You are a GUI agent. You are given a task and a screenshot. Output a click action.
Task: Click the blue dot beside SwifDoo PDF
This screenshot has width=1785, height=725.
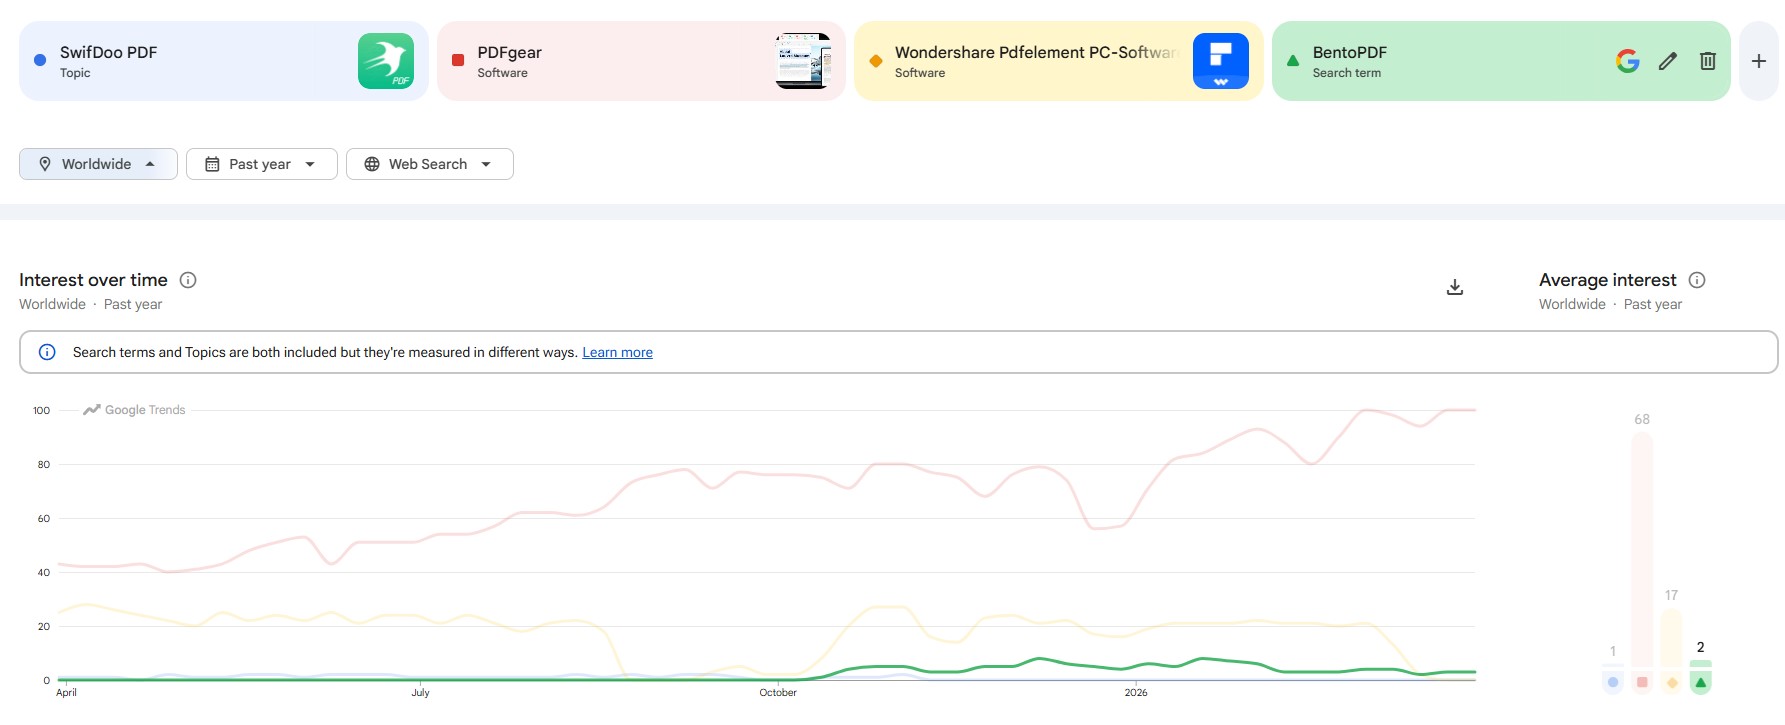point(40,60)
